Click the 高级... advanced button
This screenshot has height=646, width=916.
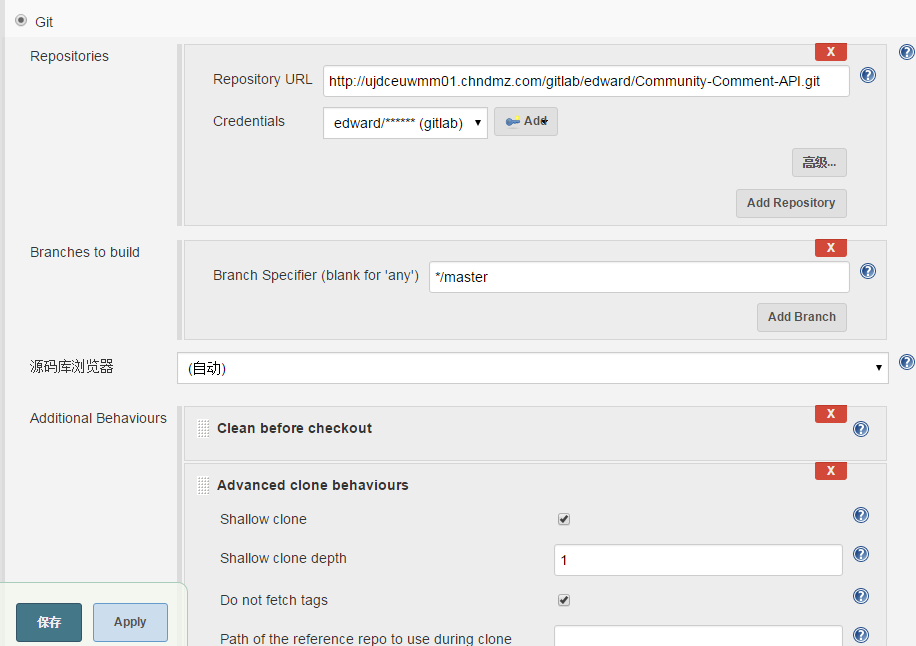[819, 162]
